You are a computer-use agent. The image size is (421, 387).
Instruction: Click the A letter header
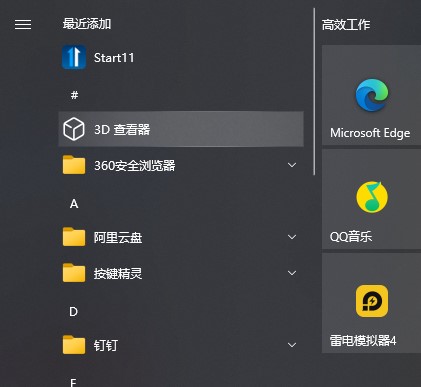pos(74,204)
